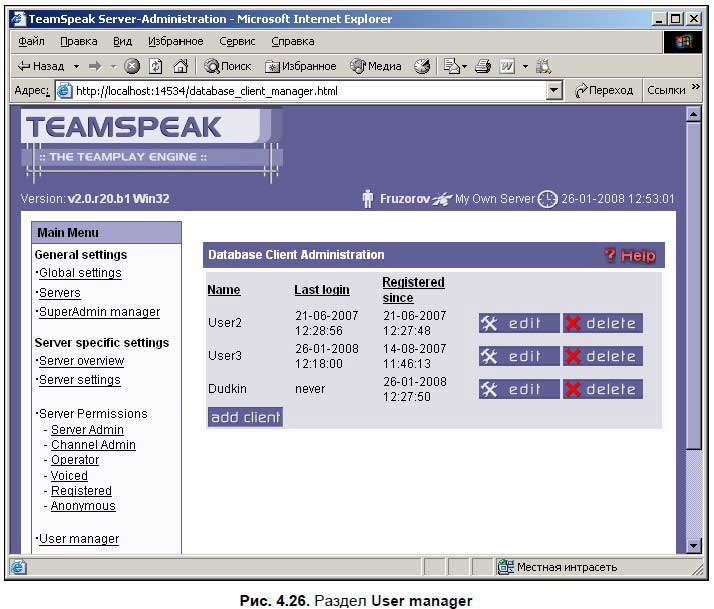This screenshot has width=714, height=609.
Task: Go to Home page via toolbar icon
Action: pos(180,66)
